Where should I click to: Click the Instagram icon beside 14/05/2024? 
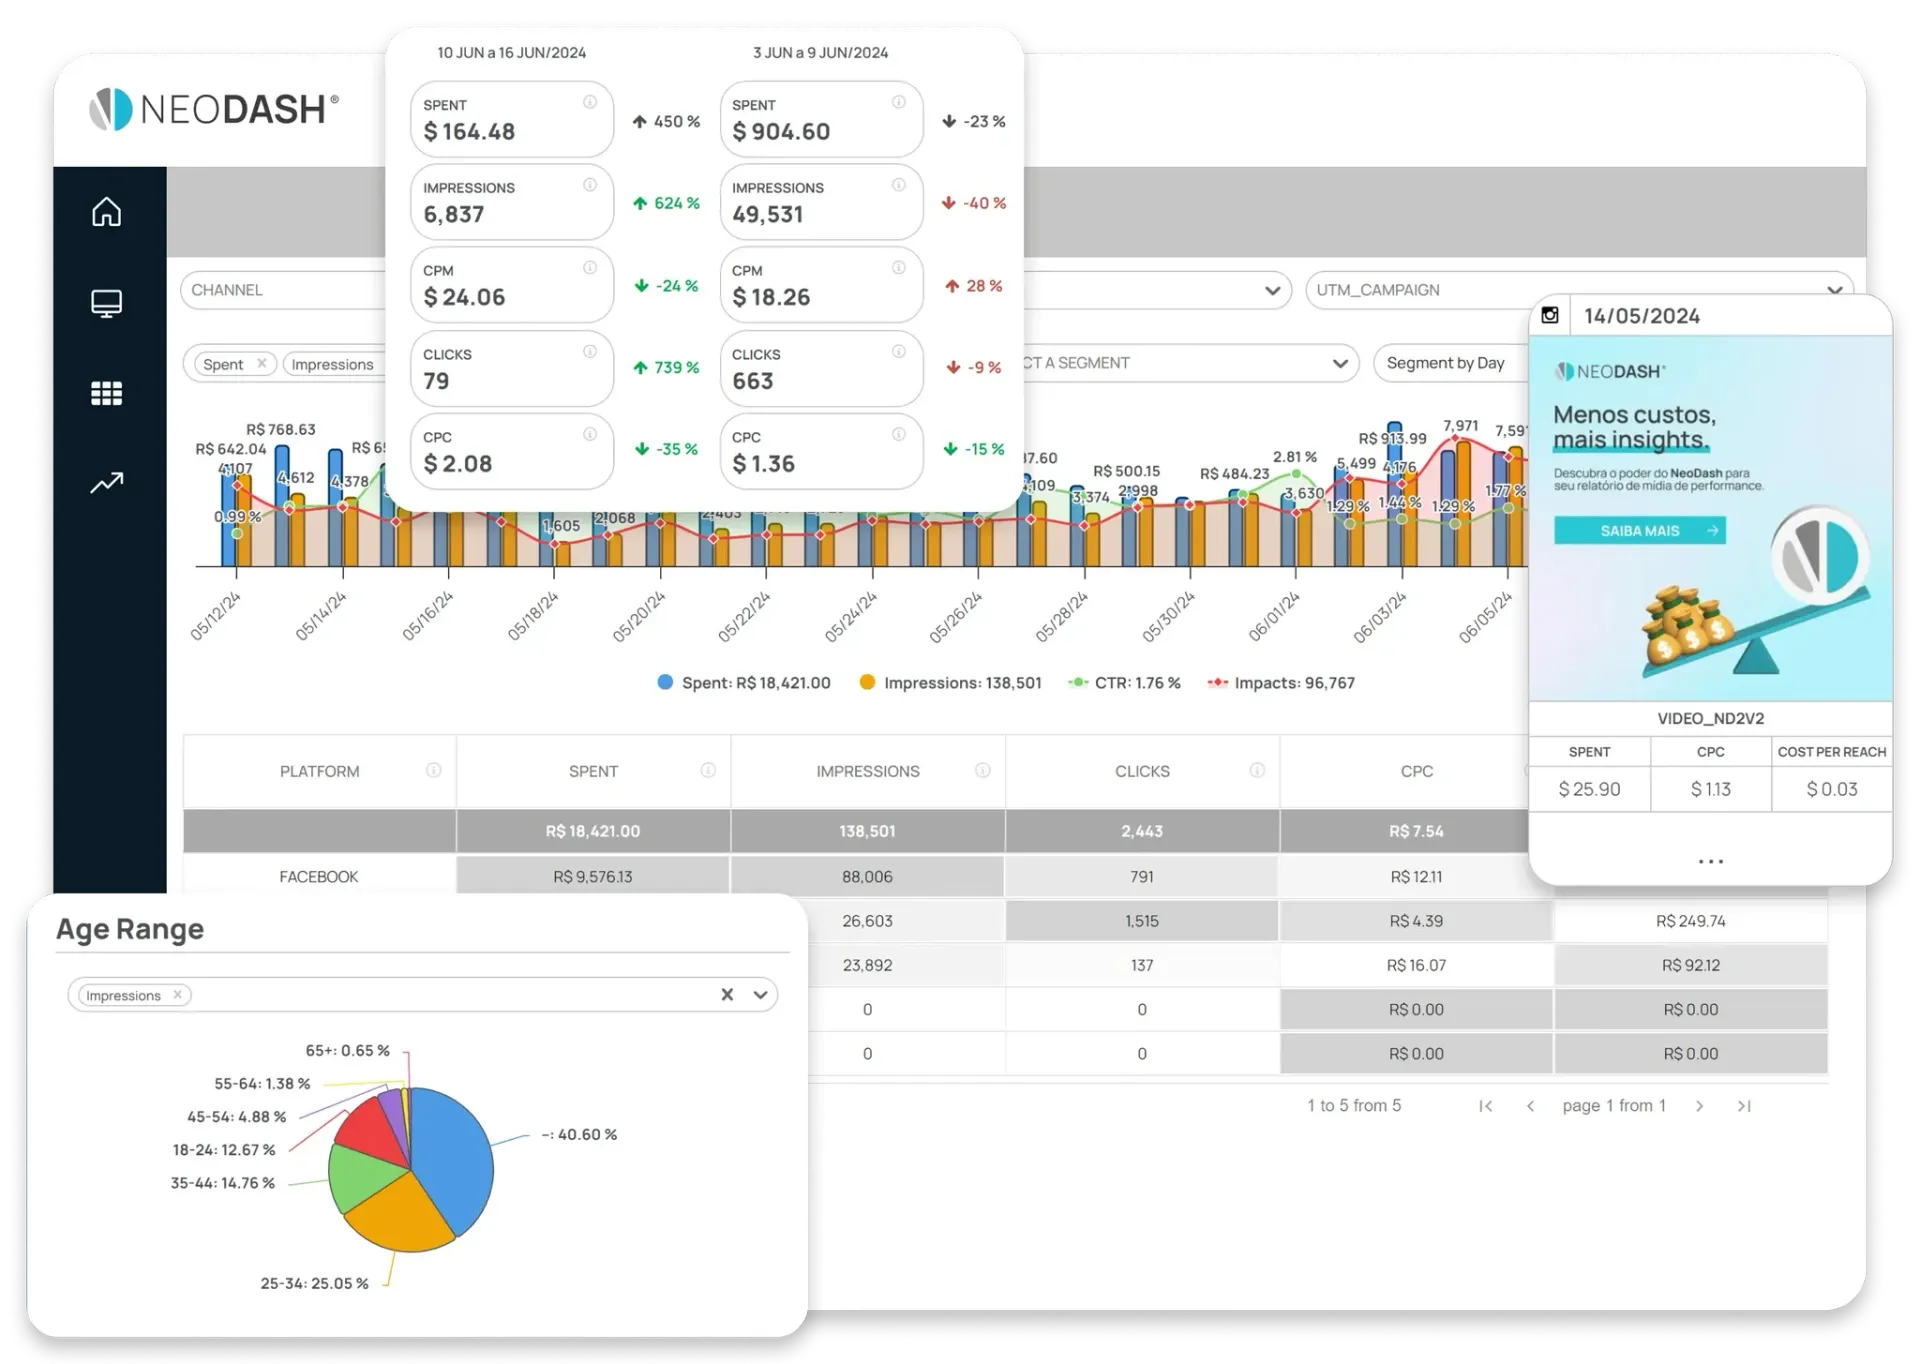coord(1549,315)
